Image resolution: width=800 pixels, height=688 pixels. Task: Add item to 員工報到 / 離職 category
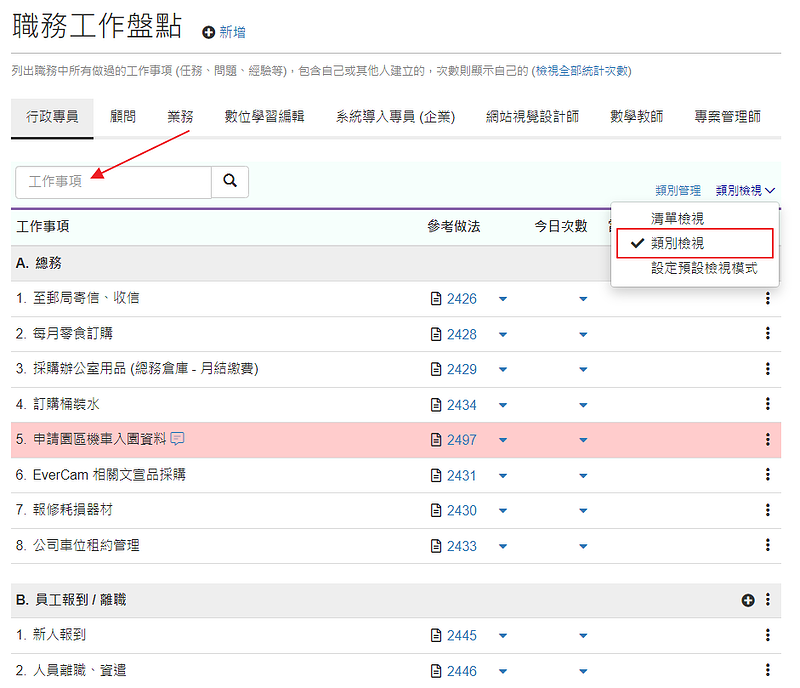pyautogui.click(x=748, y=600)
